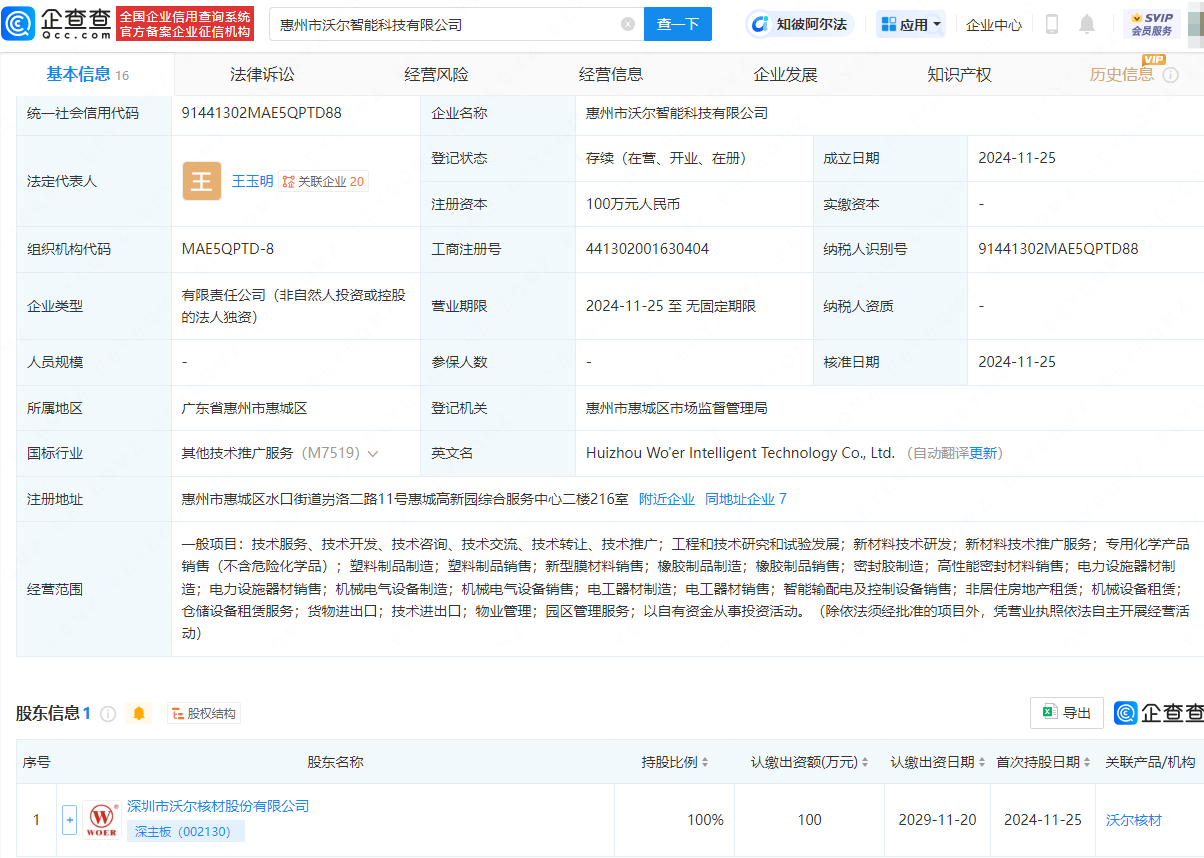The height and width of the screenshot is (858, 1204).
Task: Click the 营业期限 value 2024-11-25 至 无固定期限
Action: (671, 306)
